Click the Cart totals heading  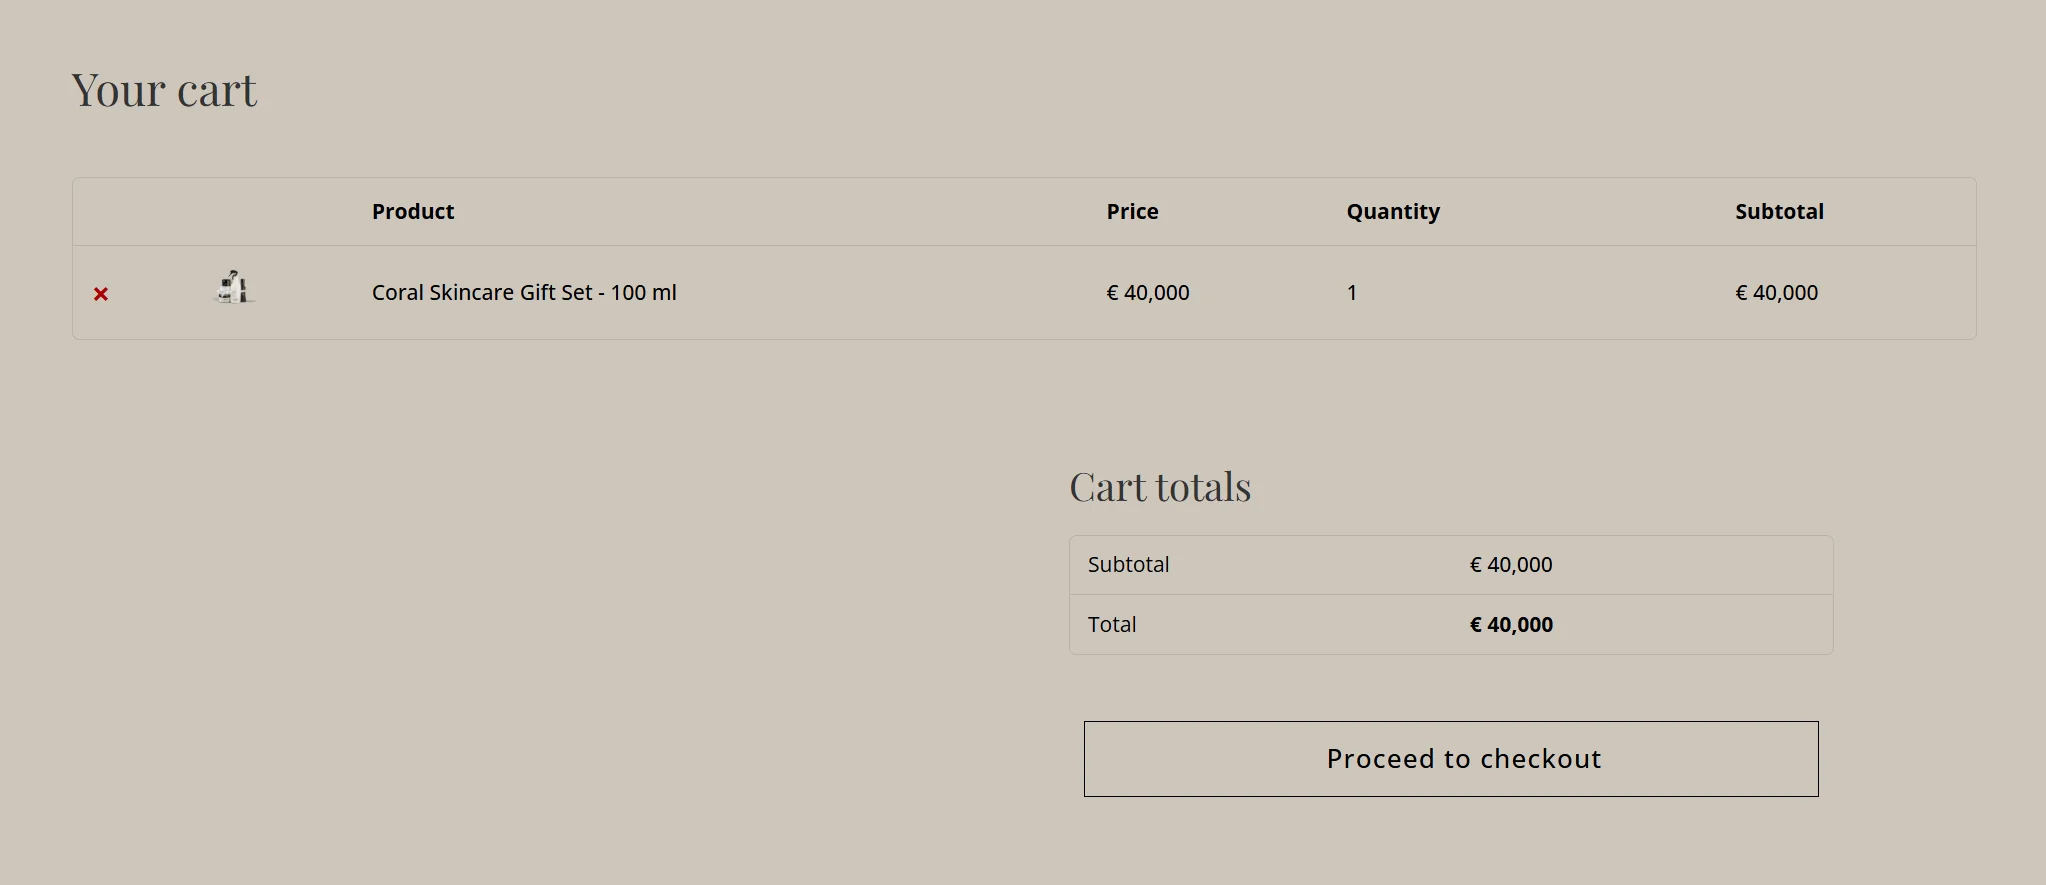coord(1160,488)
